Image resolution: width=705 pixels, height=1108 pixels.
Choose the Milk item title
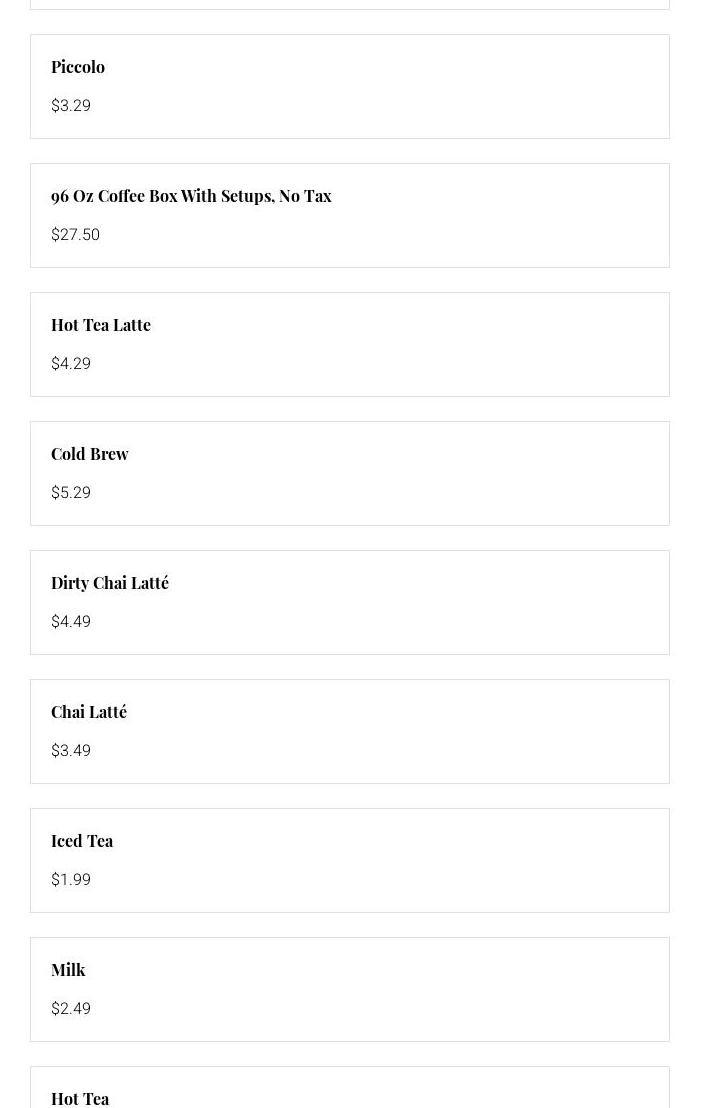(68, 970)
